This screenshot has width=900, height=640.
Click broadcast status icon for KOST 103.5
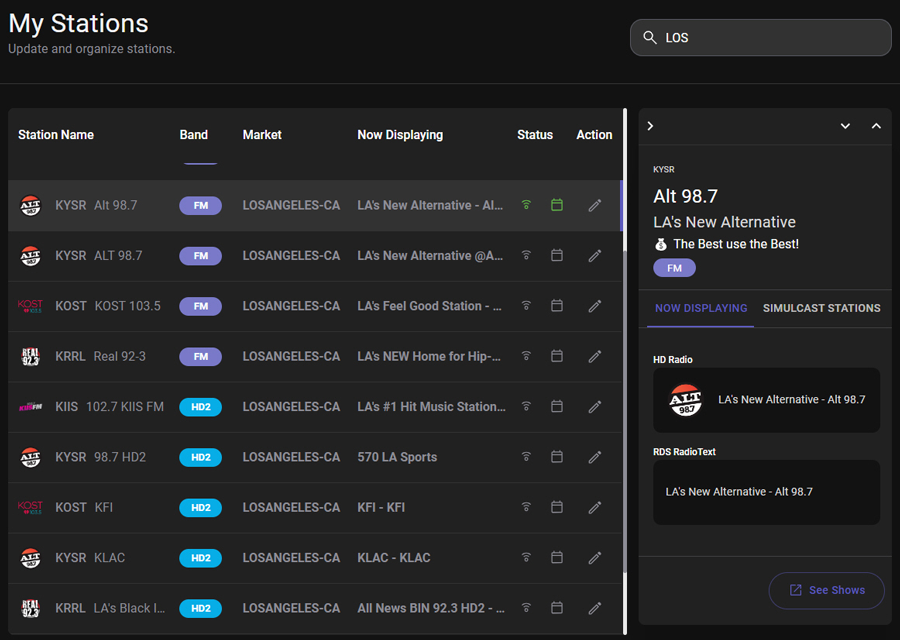click(526, 305)
